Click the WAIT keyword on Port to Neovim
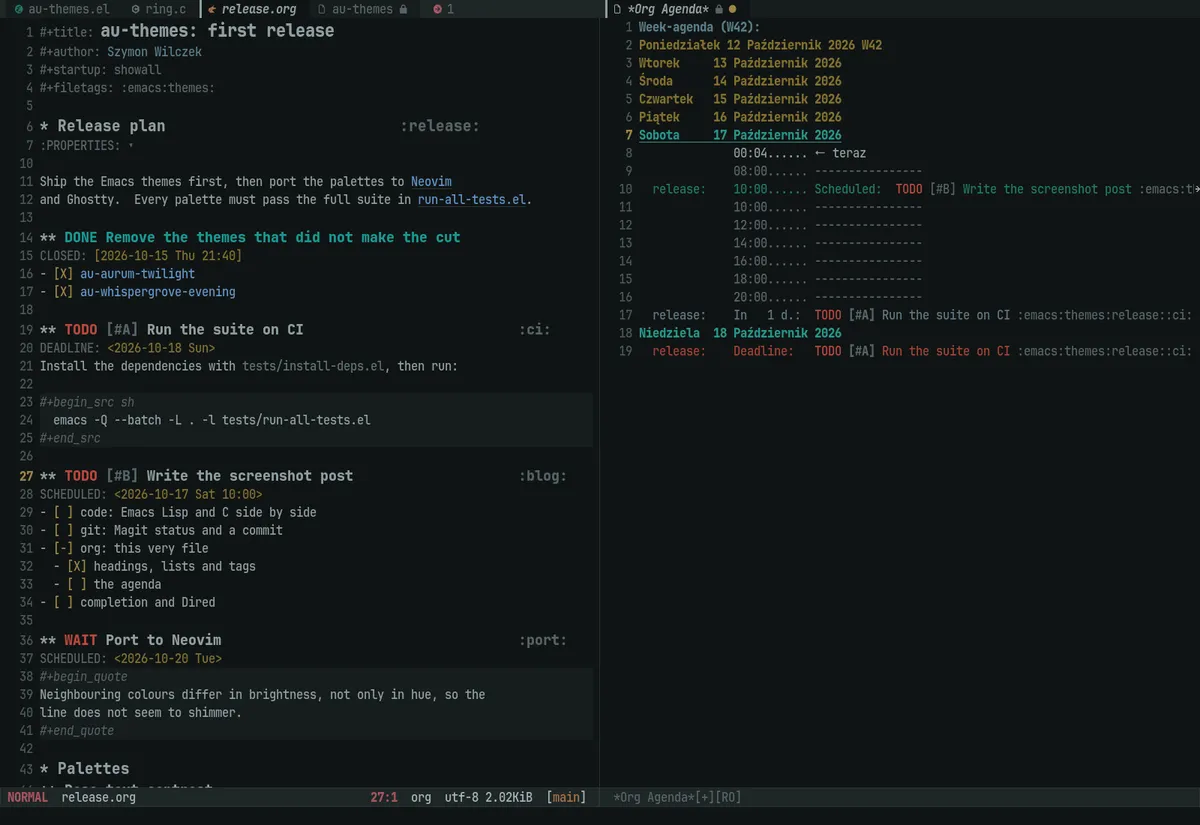The image size is (1200, 825). pos(81,640)
